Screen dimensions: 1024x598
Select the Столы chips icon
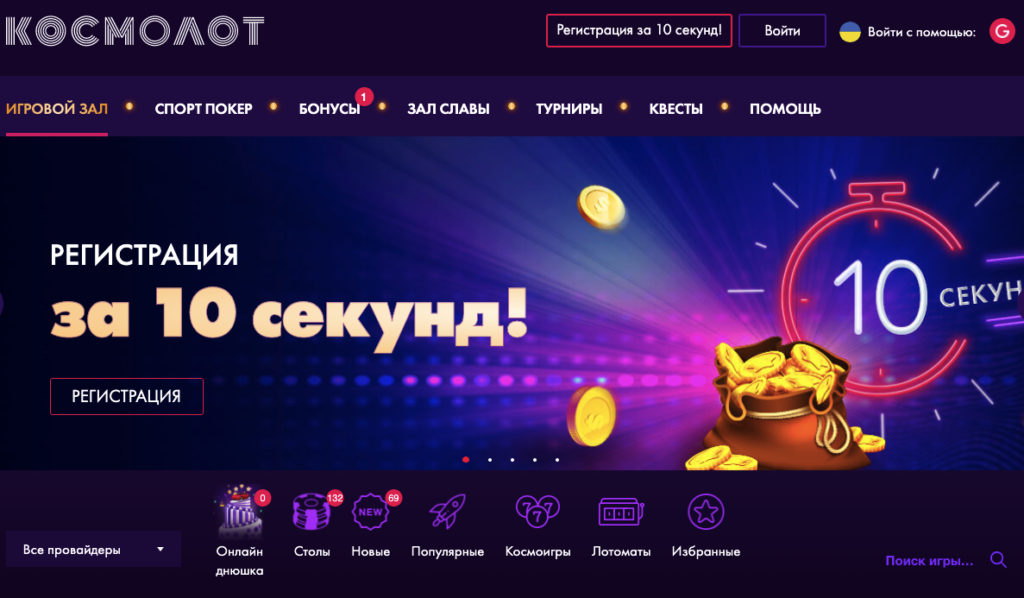pos(312,511)
